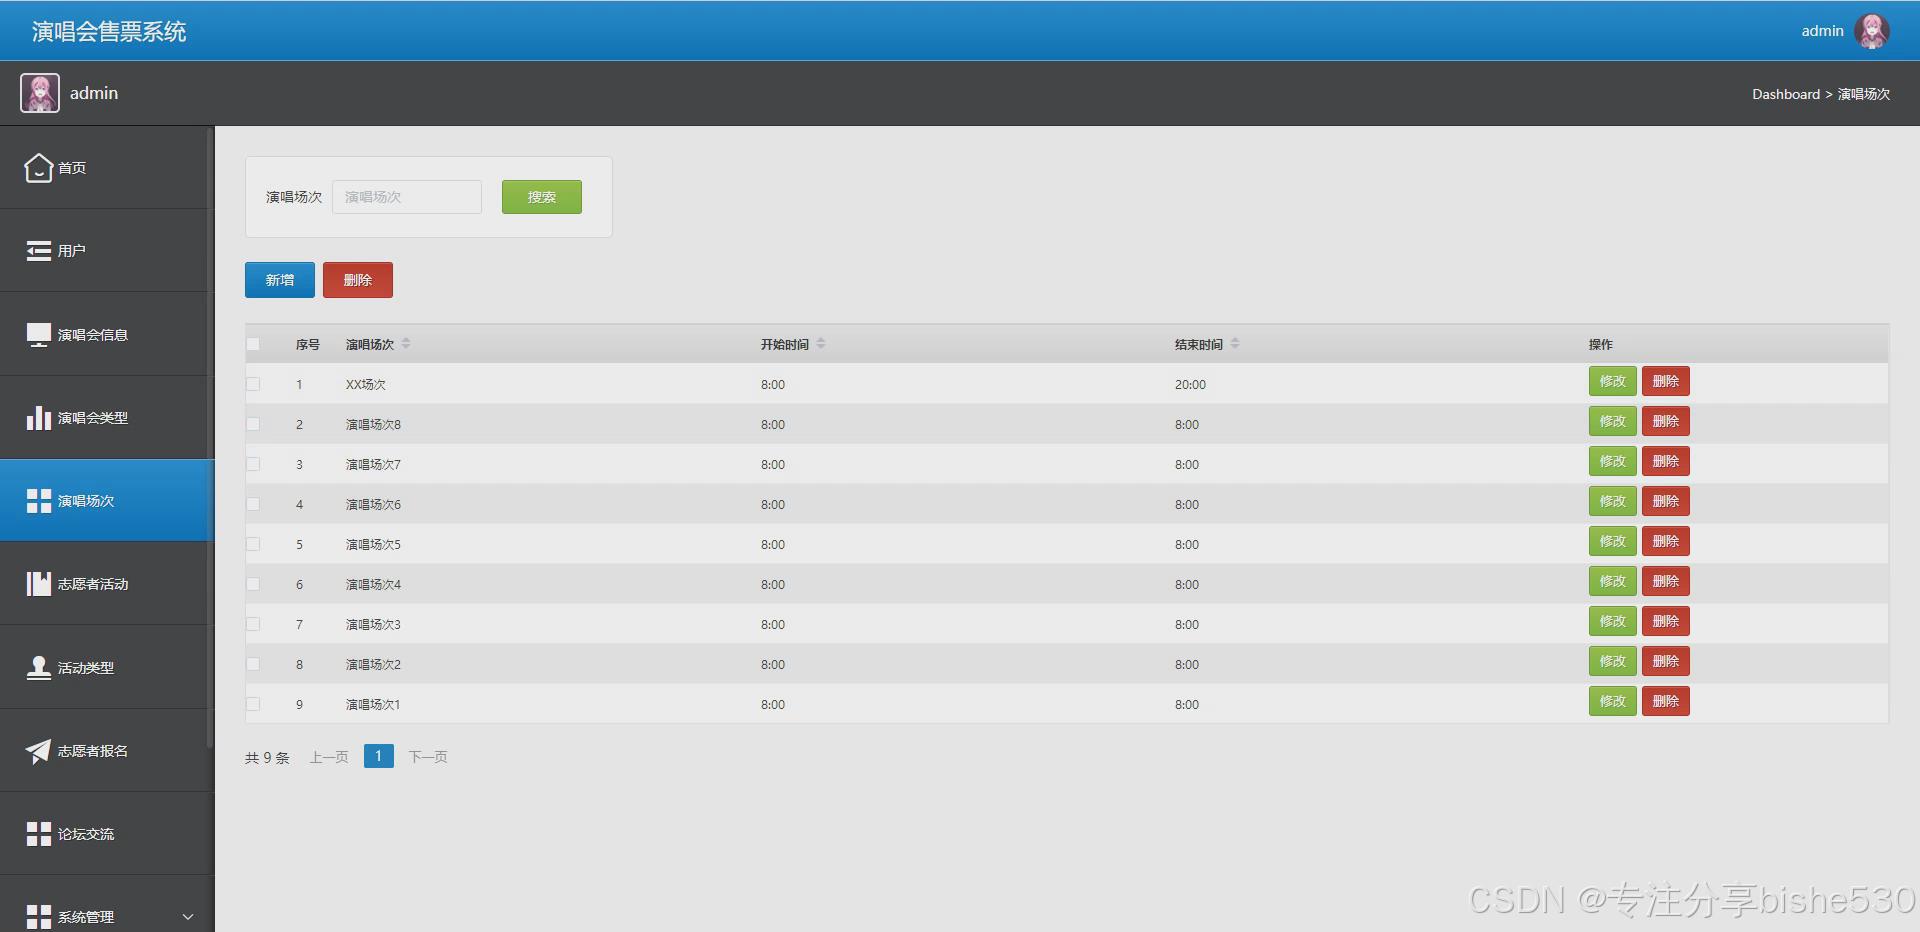The height and width of the screenshot is (932, 1920).
Task: Click the admin username in top-right header
Action: pyautogui.click(x=1822, y=31)
